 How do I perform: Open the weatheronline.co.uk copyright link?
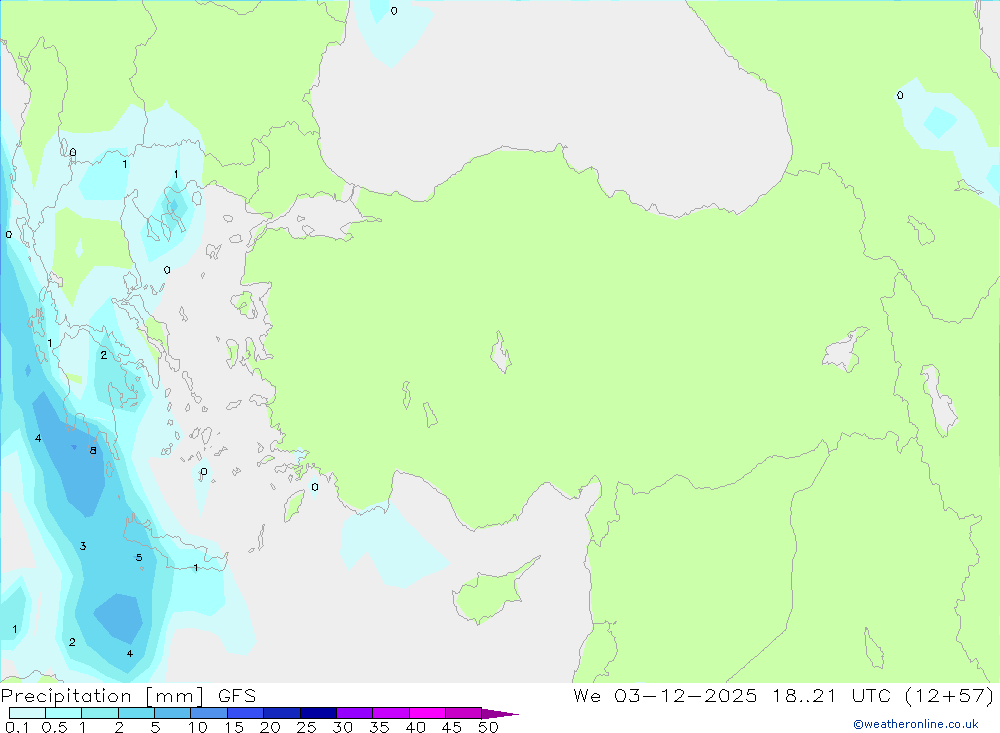[916, 724]
